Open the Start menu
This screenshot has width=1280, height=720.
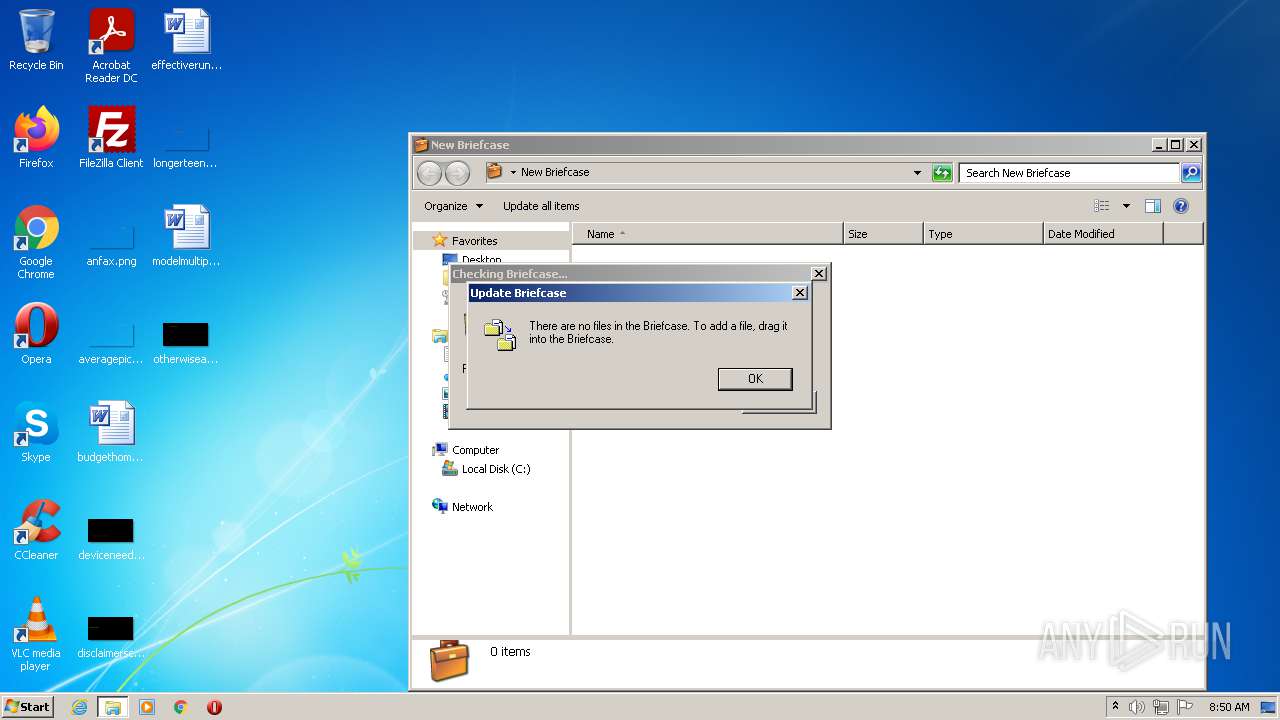point(28,707)
